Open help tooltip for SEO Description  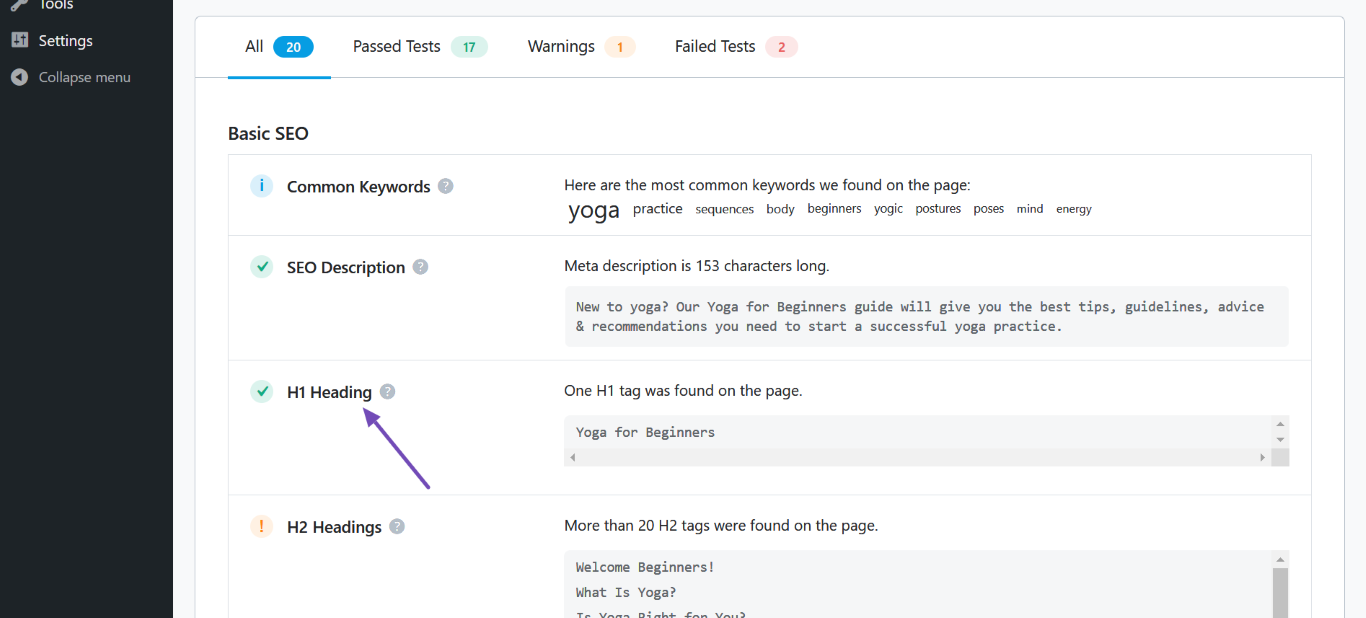pyautogui.click(x=421, y=267)
